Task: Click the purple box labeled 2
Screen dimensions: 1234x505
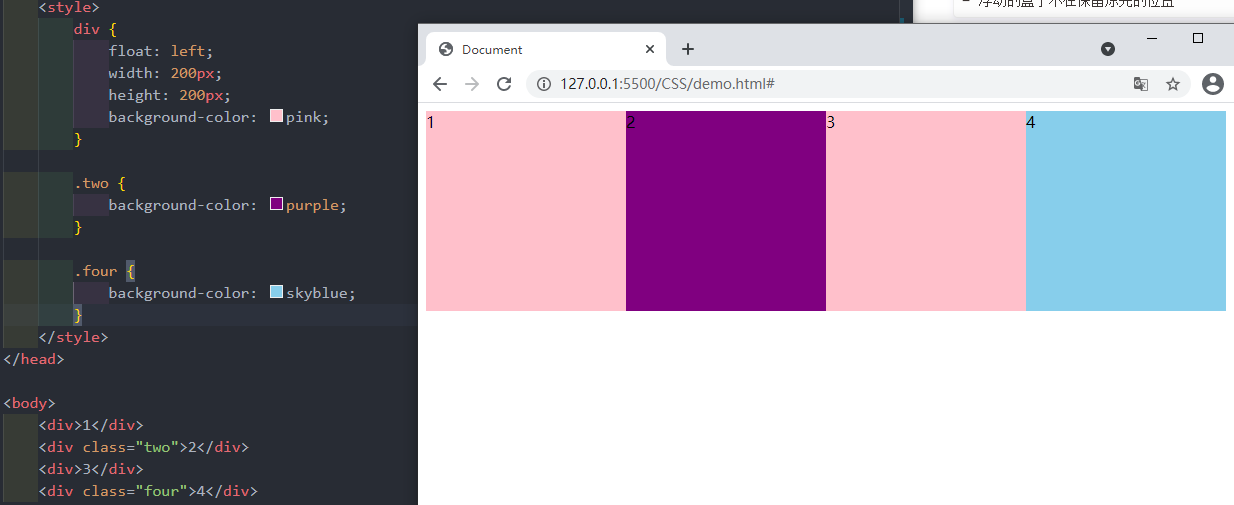Action: click(x=726, y=211)
